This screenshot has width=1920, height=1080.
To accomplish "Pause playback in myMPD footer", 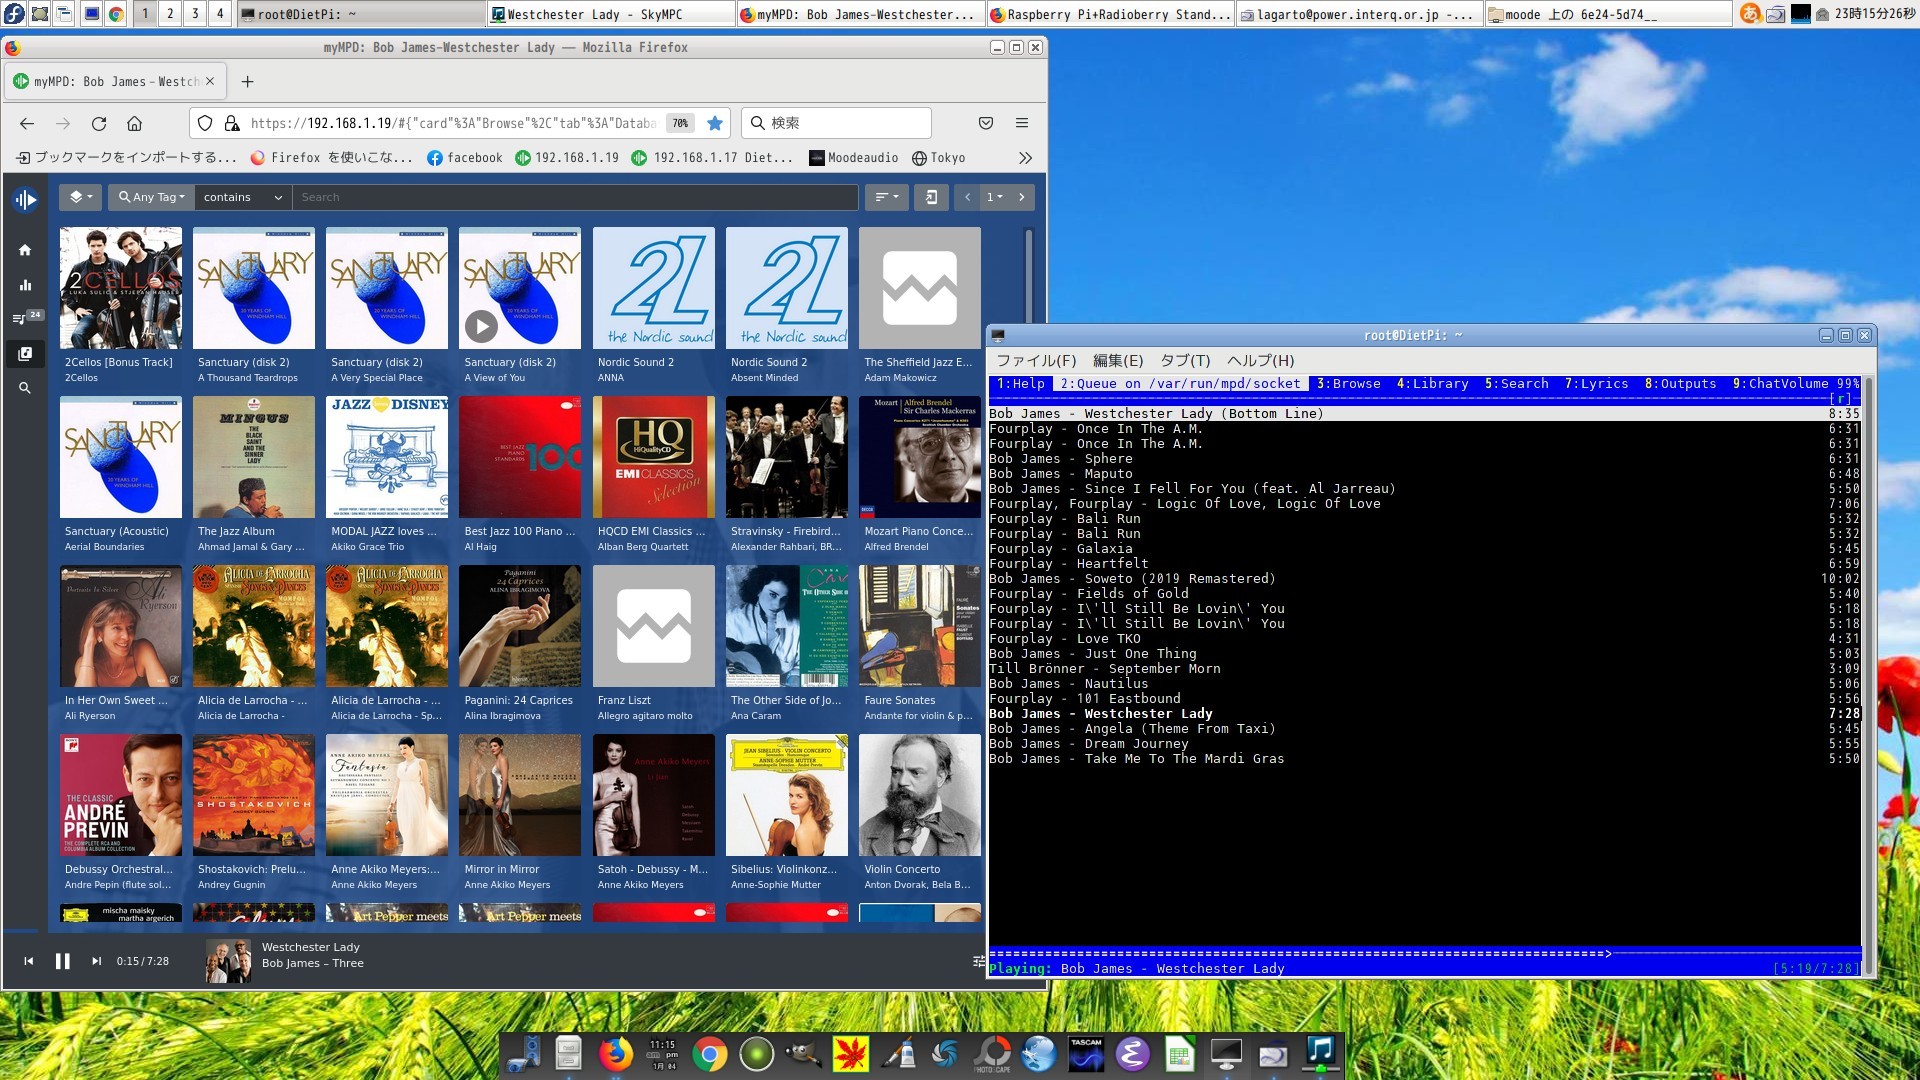I will click(x=62, y=961).
